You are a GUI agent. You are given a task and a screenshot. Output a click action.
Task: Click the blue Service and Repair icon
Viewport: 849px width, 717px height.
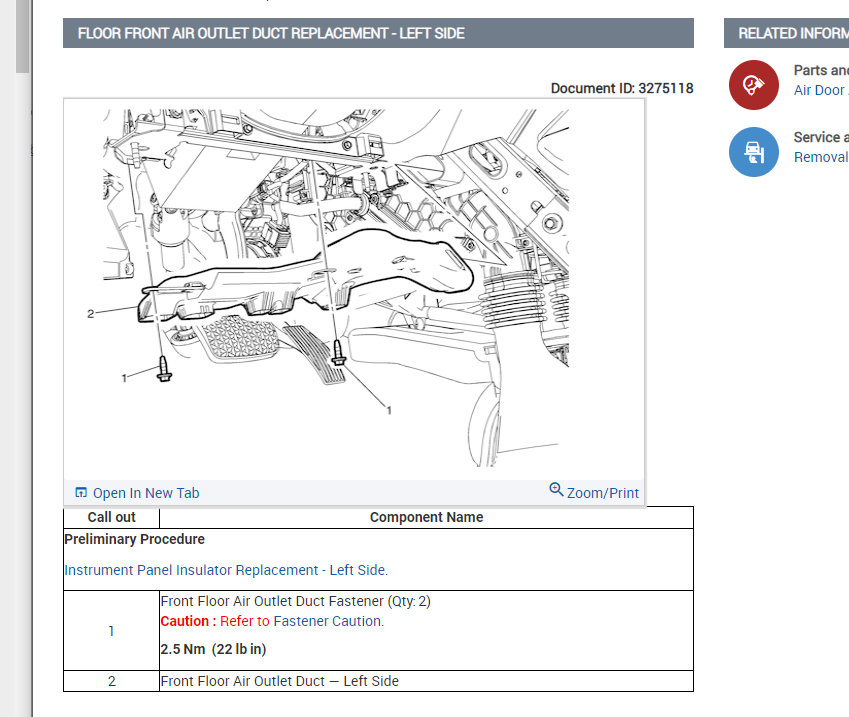click(x=753, y=152)
